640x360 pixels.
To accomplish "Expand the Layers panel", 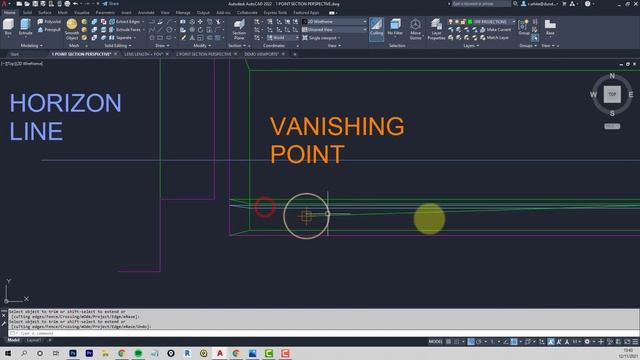I will pyautogui.click(x=471, y=46).
